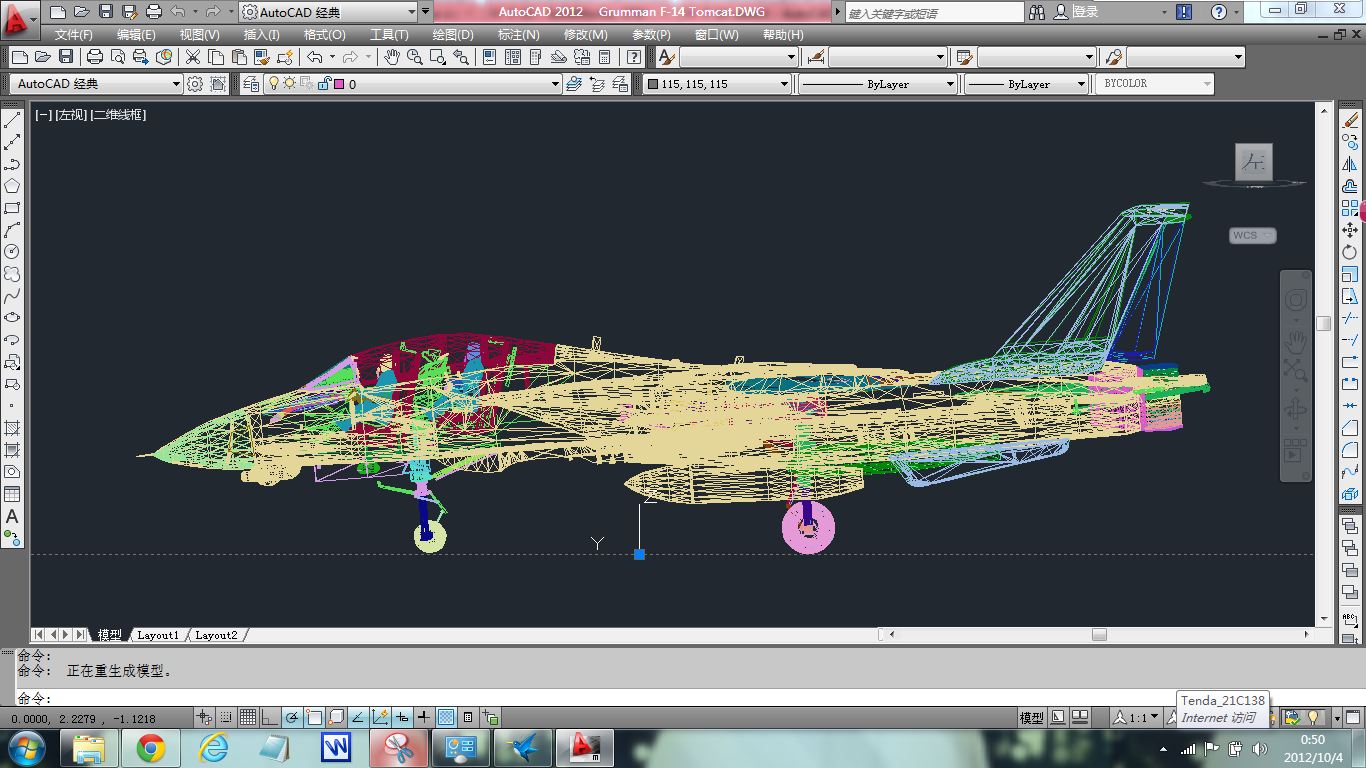Image resolution: width=1366 pixels, height=768 pixels.
Task: Toggle Ortho Mode in status bar
Action: (x=270, y=717)
